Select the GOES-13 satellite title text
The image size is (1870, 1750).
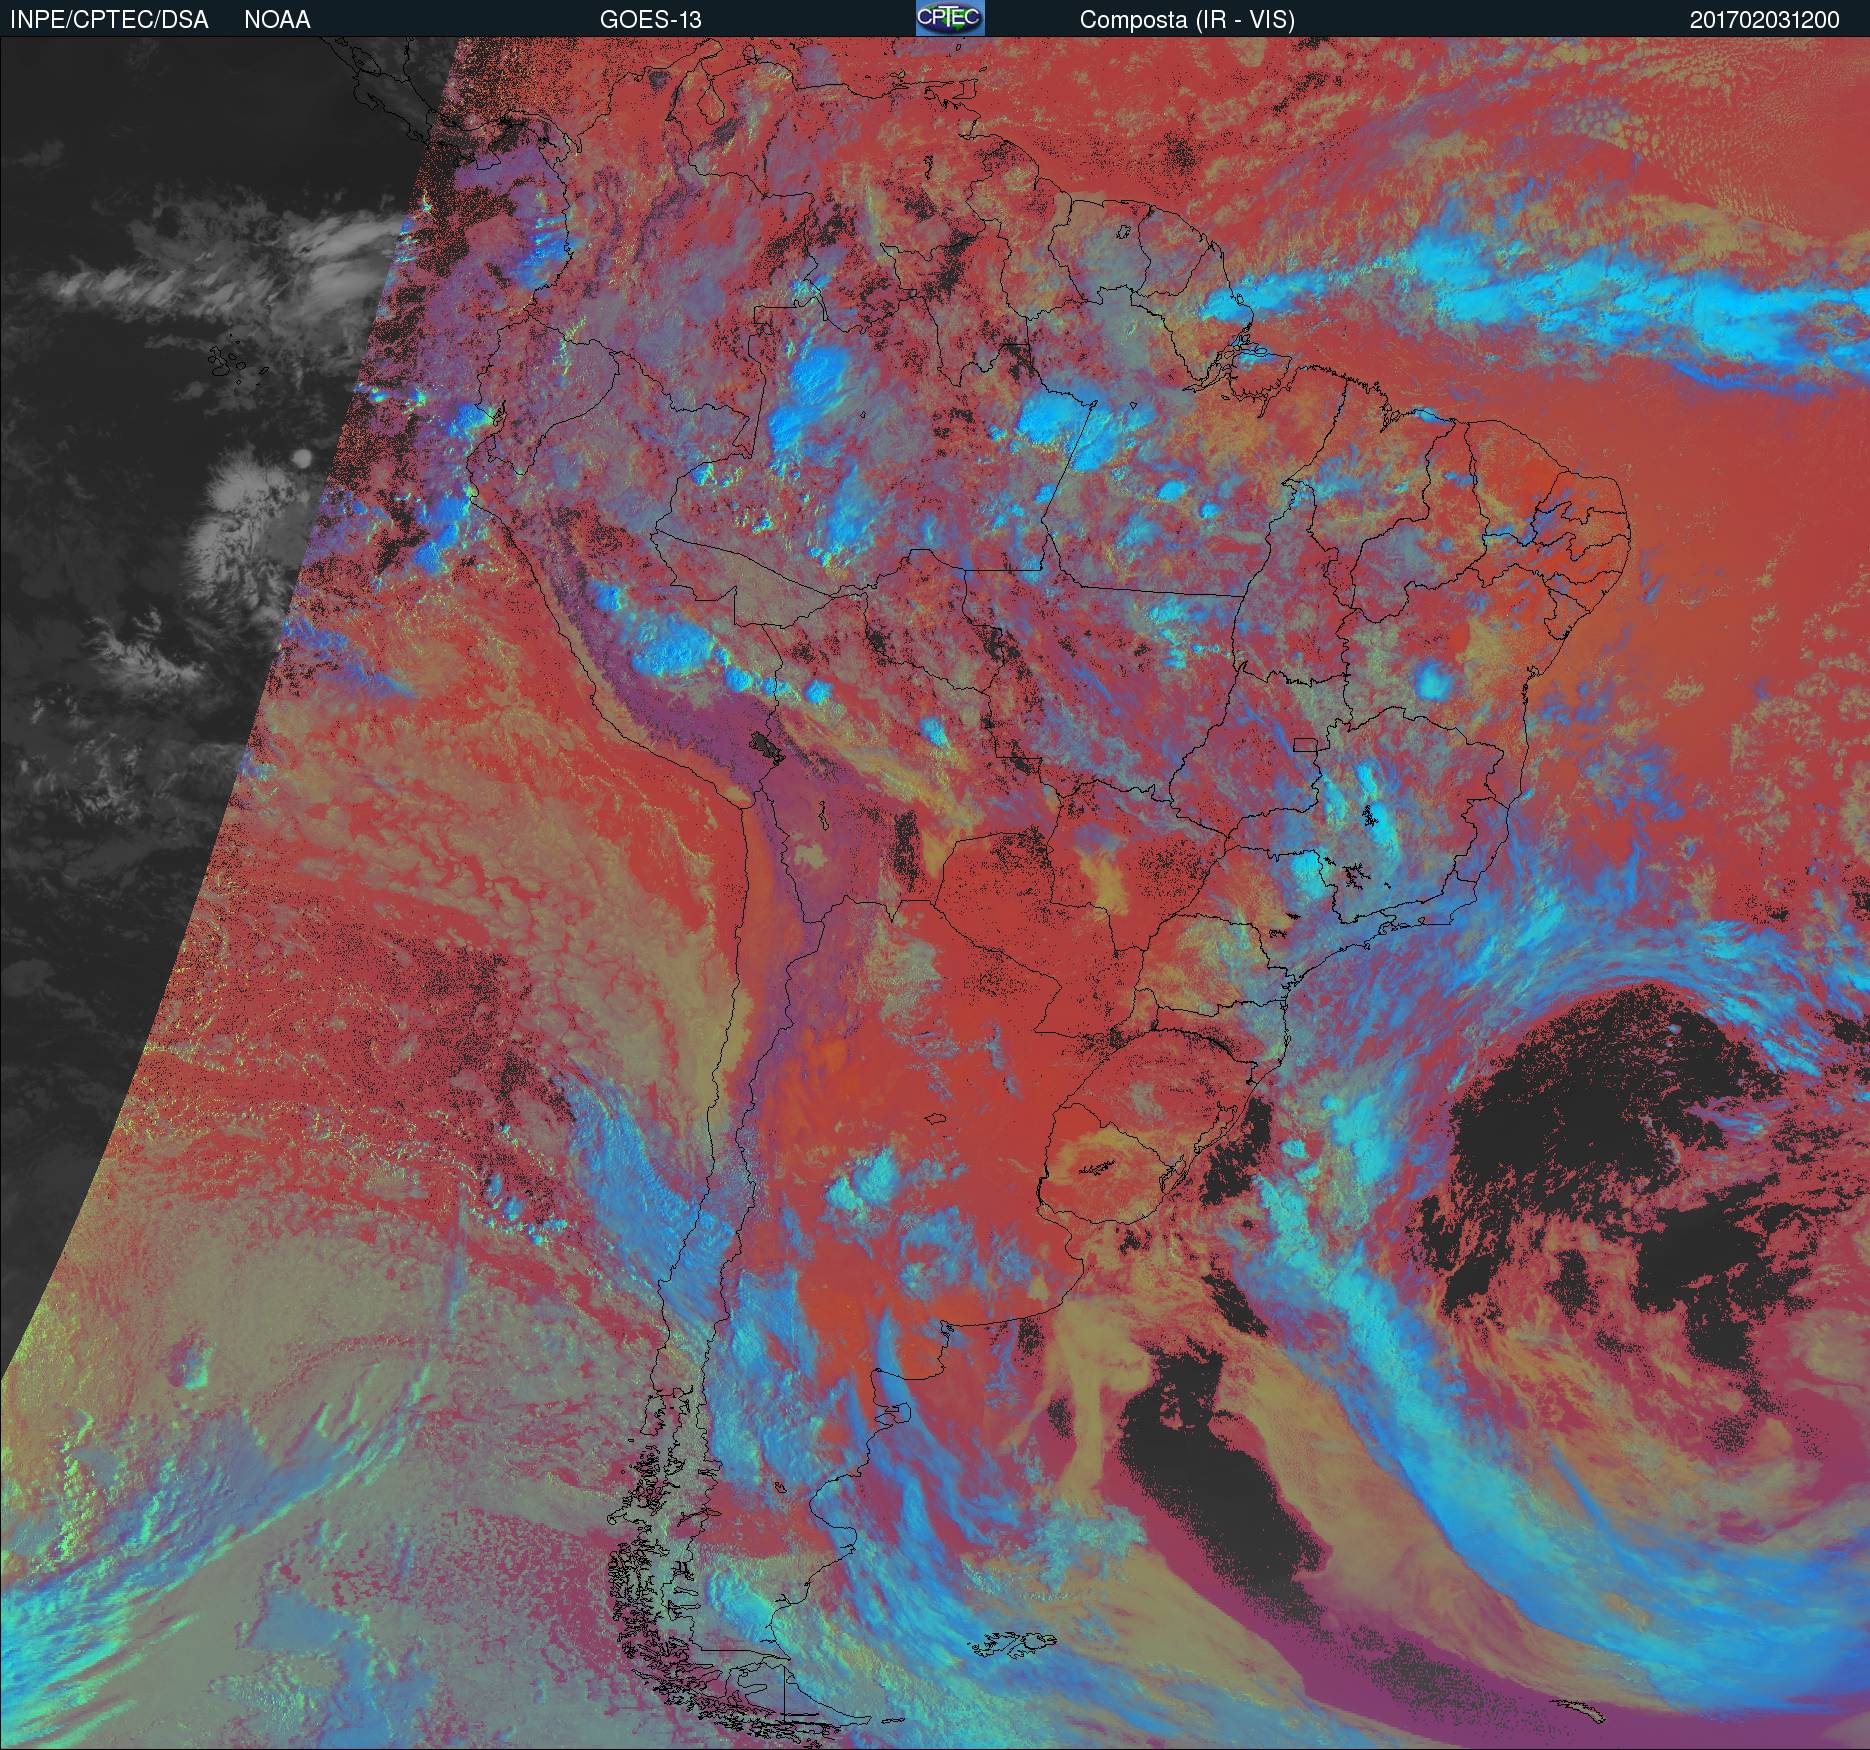(650, 20)
